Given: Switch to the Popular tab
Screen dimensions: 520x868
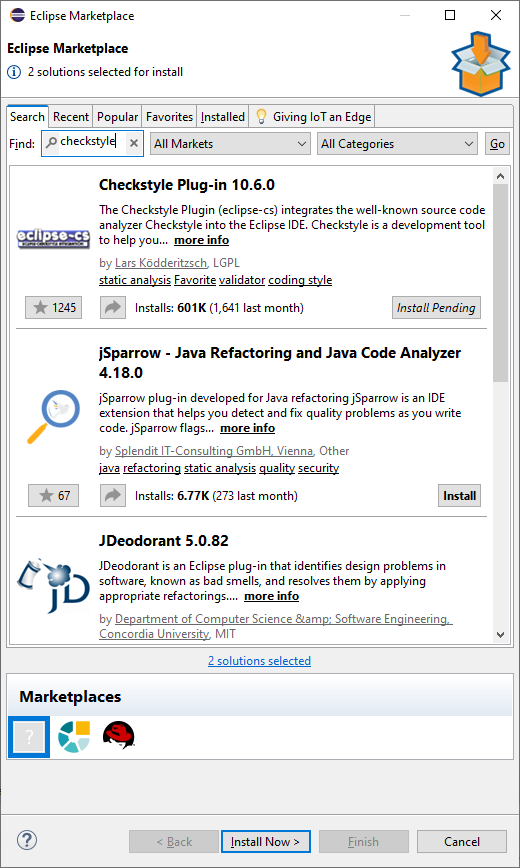Looking at the screenshot, I should [117, 117].
